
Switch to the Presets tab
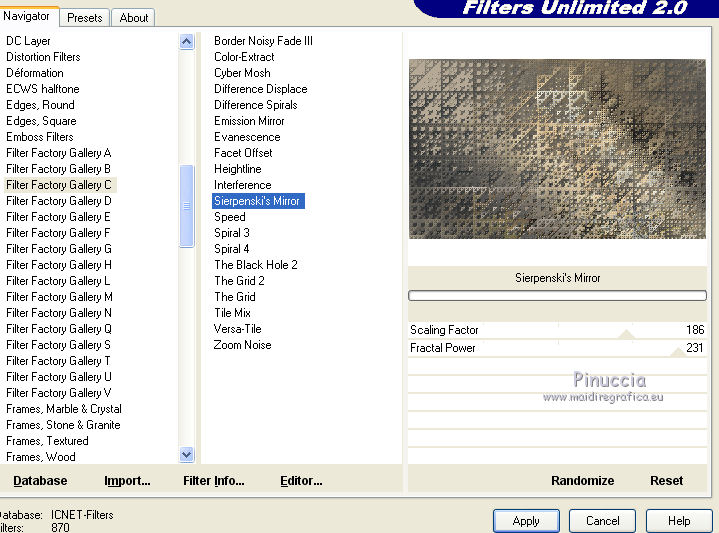pos(84,18)
